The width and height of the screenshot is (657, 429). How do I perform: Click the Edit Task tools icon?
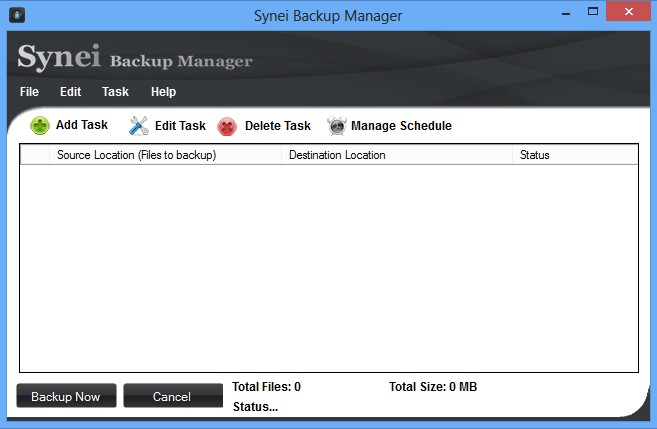(x=138, y=126)
